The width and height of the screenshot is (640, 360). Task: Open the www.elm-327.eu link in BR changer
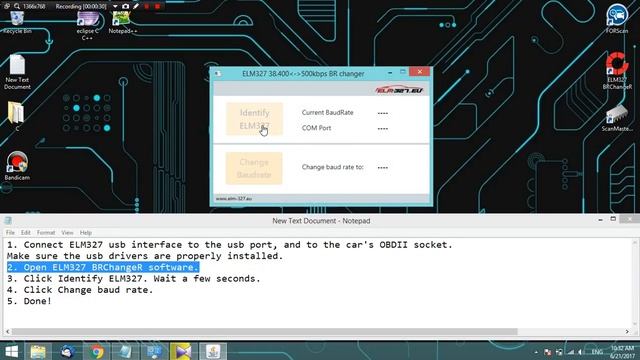(x=234, y=199)
